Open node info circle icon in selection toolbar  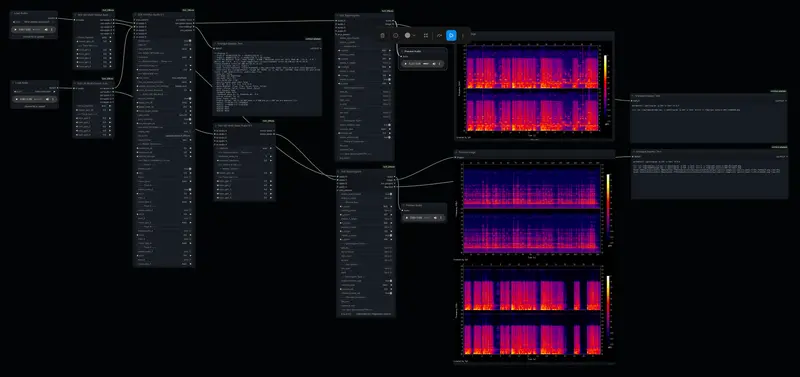pos(395,36)
